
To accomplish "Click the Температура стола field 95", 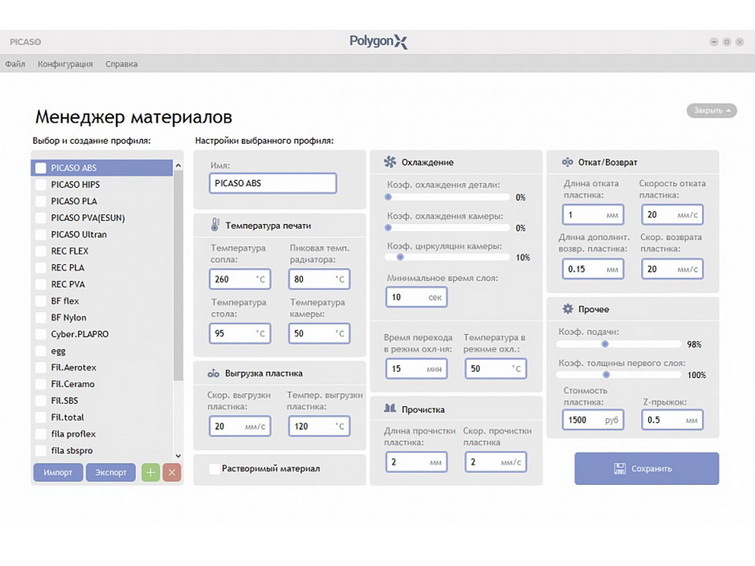I will tap(240, 333).
